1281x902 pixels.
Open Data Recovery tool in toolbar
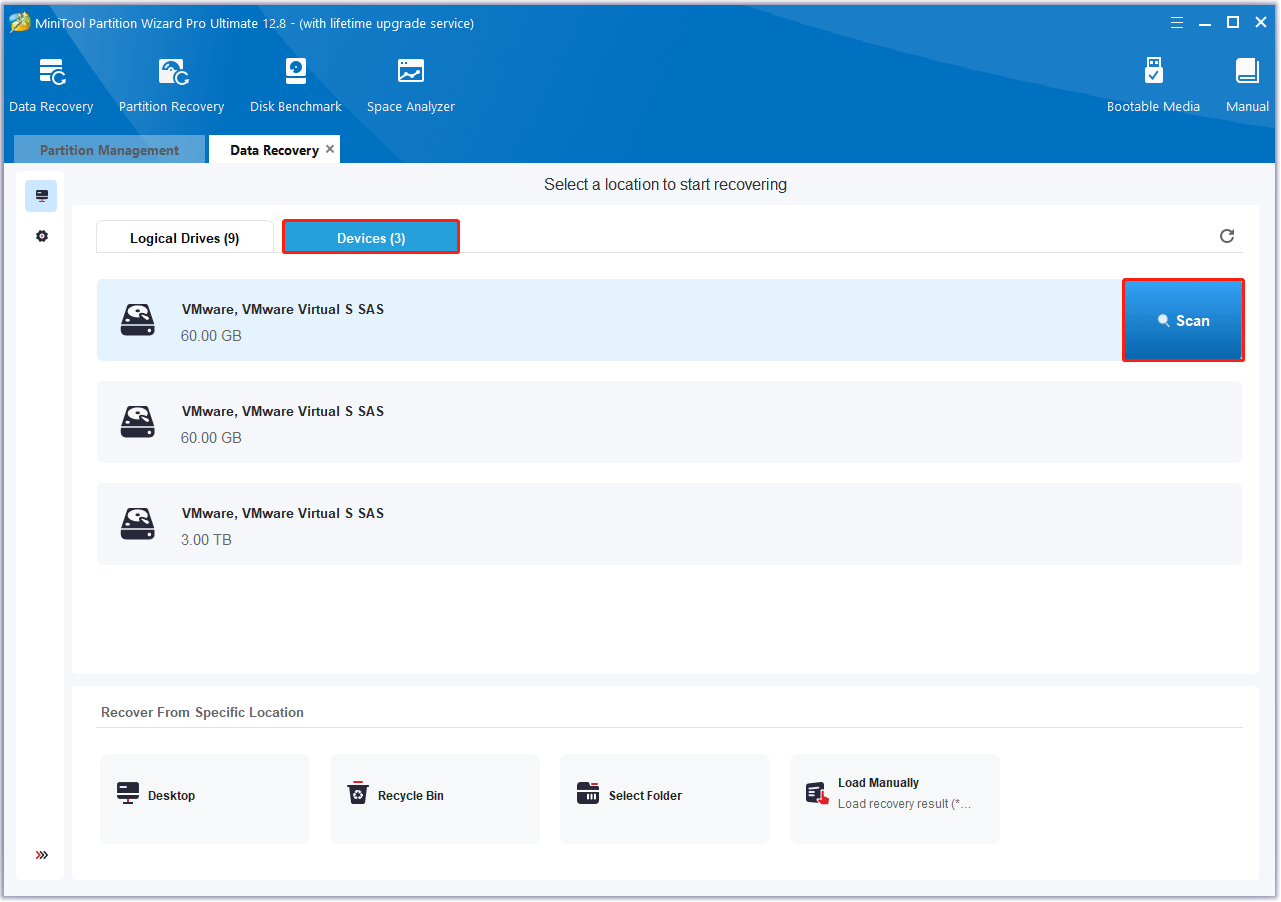pos(51,85)
